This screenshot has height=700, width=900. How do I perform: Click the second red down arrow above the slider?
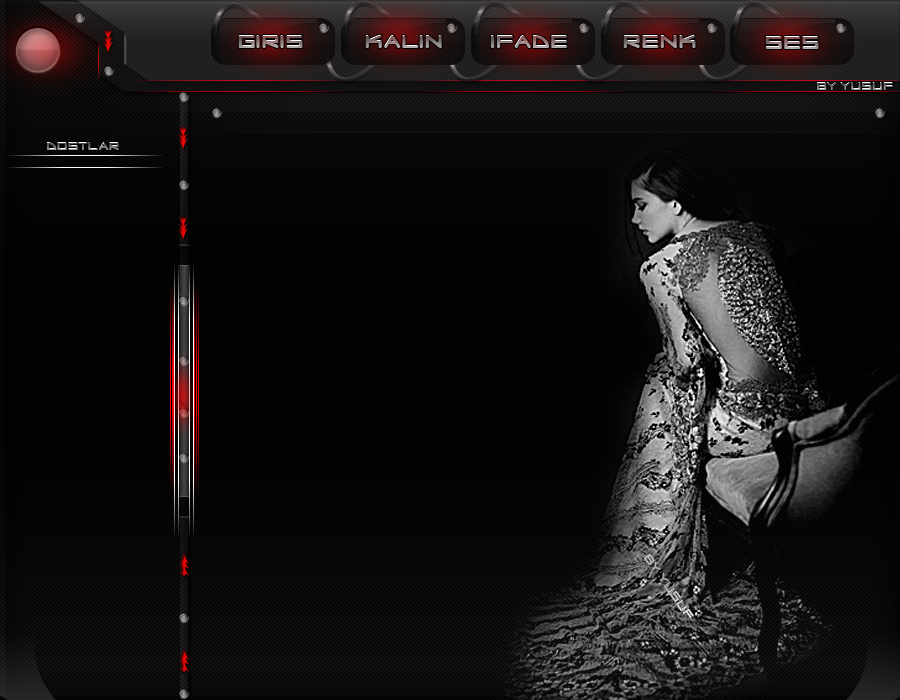pos(183,228)
